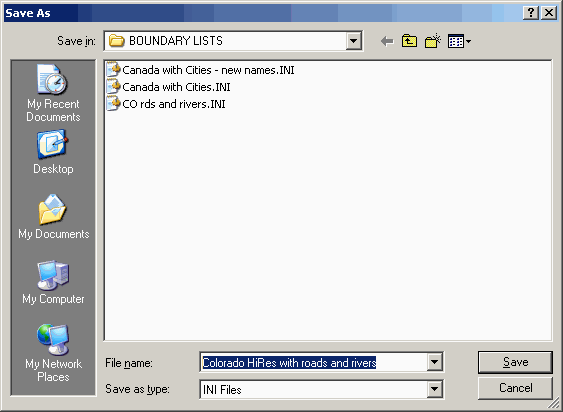Navigate up one folder level
Screen dimensions: 563x412
[x=409, y=41]
